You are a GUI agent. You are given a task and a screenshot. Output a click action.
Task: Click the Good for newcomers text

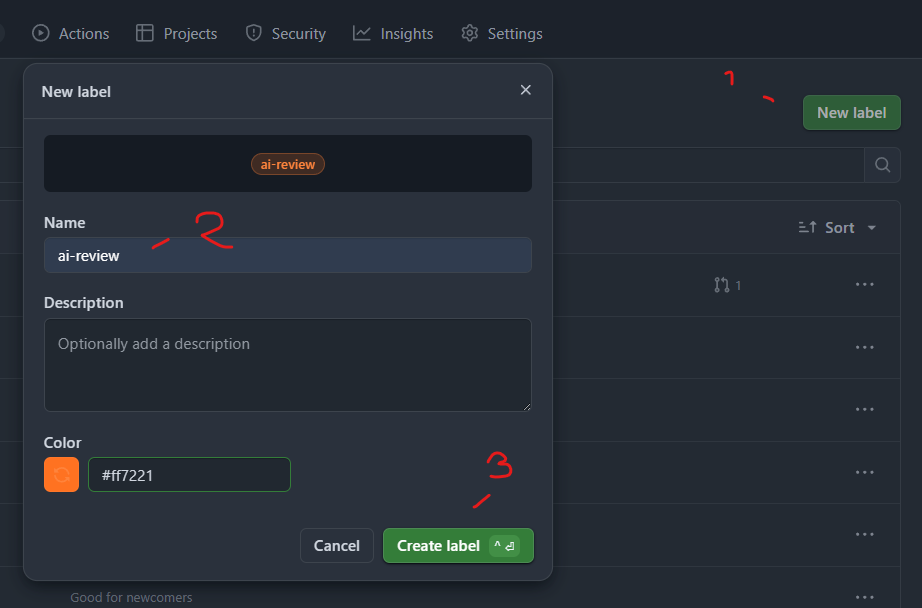point(131,597)
